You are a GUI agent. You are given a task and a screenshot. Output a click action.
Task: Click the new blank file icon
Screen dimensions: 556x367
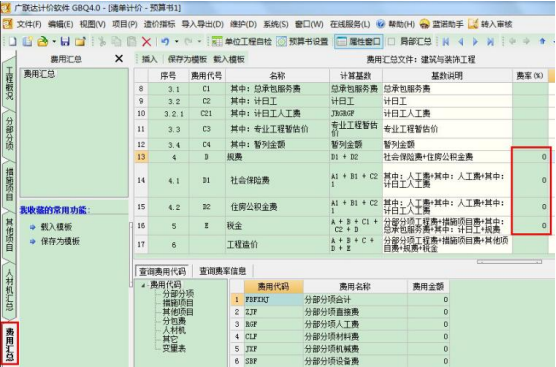(x=13, y=41)
